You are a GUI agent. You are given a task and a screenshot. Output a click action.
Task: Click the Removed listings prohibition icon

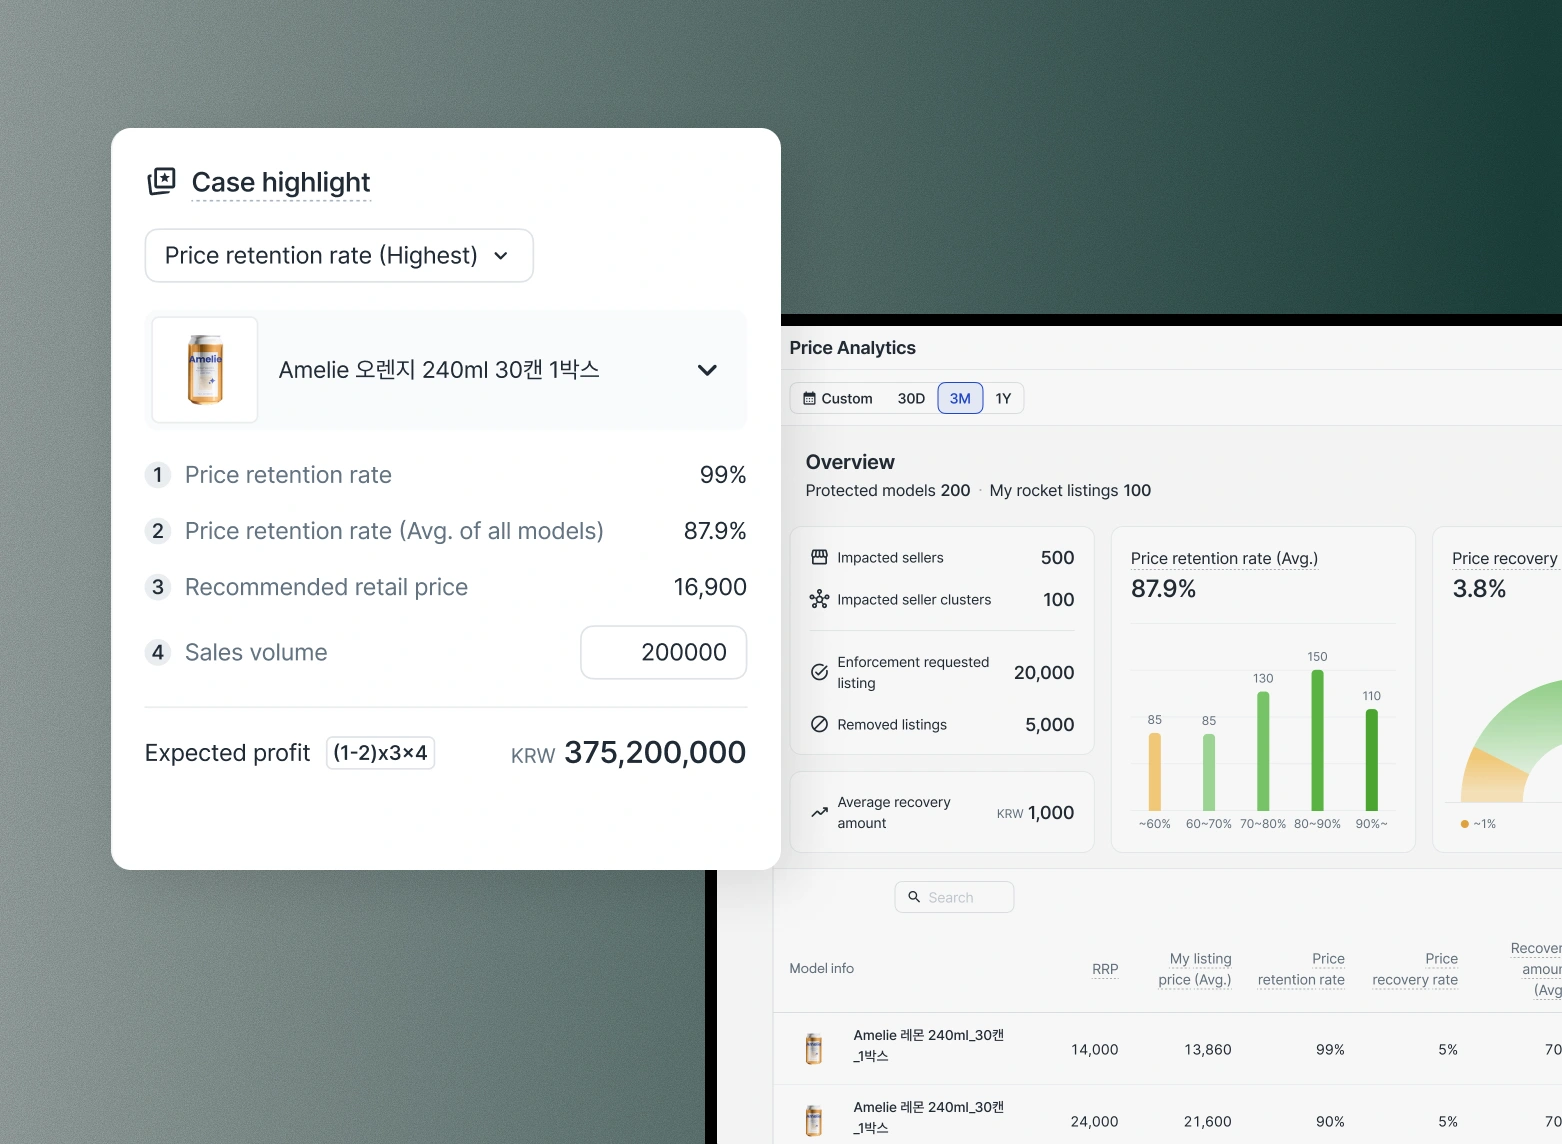819,724
